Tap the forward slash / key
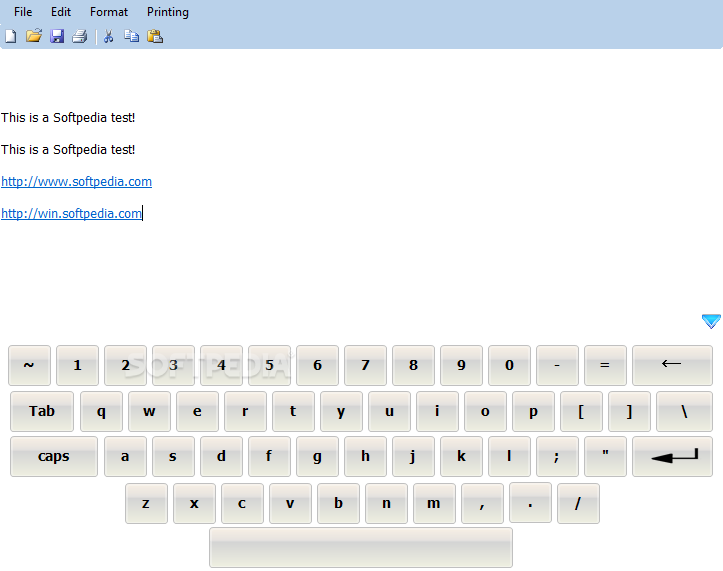This screenshot has width=723, height=571. 578,504
